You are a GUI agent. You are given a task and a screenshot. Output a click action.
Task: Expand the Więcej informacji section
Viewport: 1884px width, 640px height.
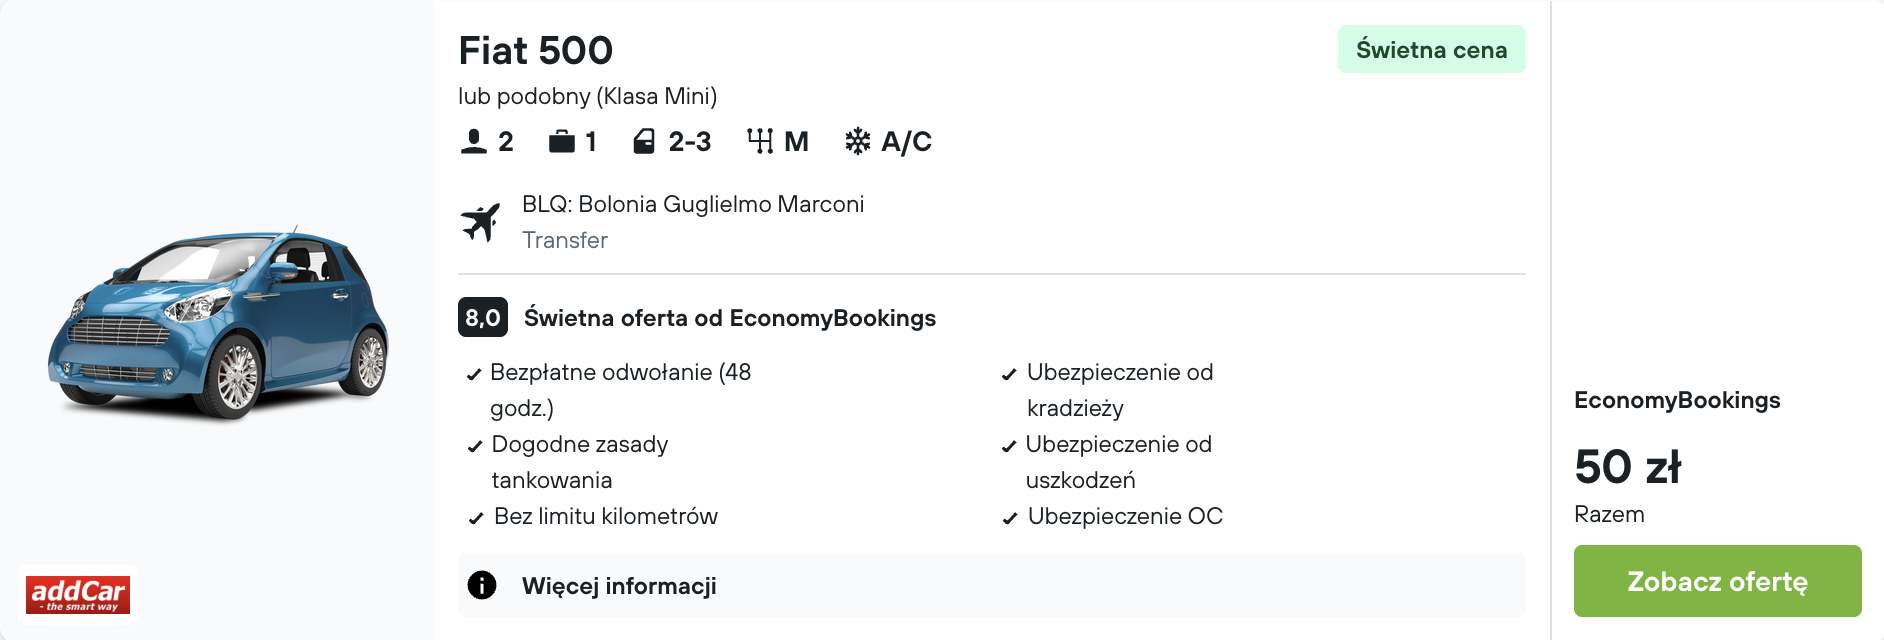(x=619, y=586)
